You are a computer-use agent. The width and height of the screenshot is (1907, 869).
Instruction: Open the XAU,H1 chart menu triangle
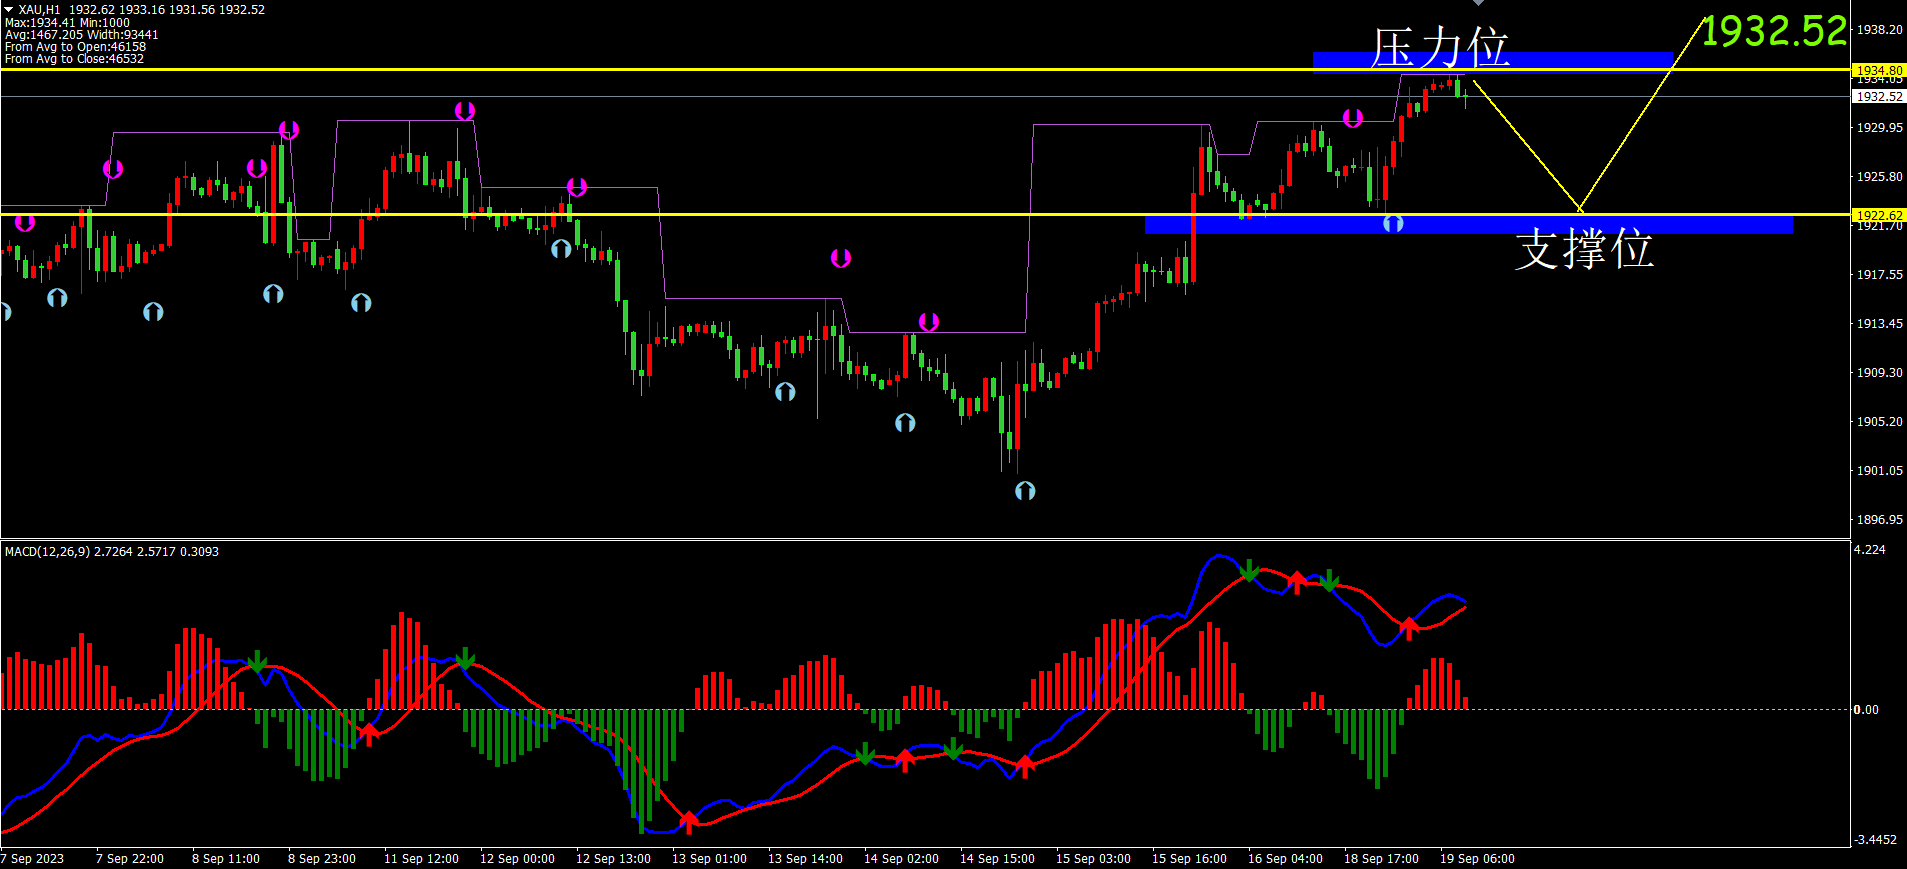[8, 9]
